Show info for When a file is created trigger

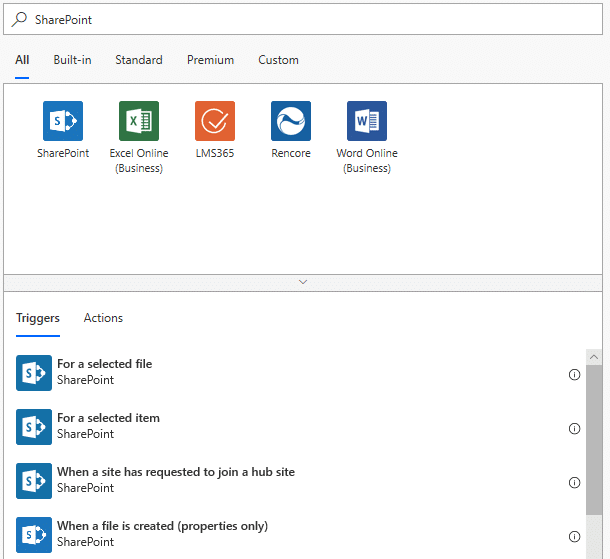574,537
